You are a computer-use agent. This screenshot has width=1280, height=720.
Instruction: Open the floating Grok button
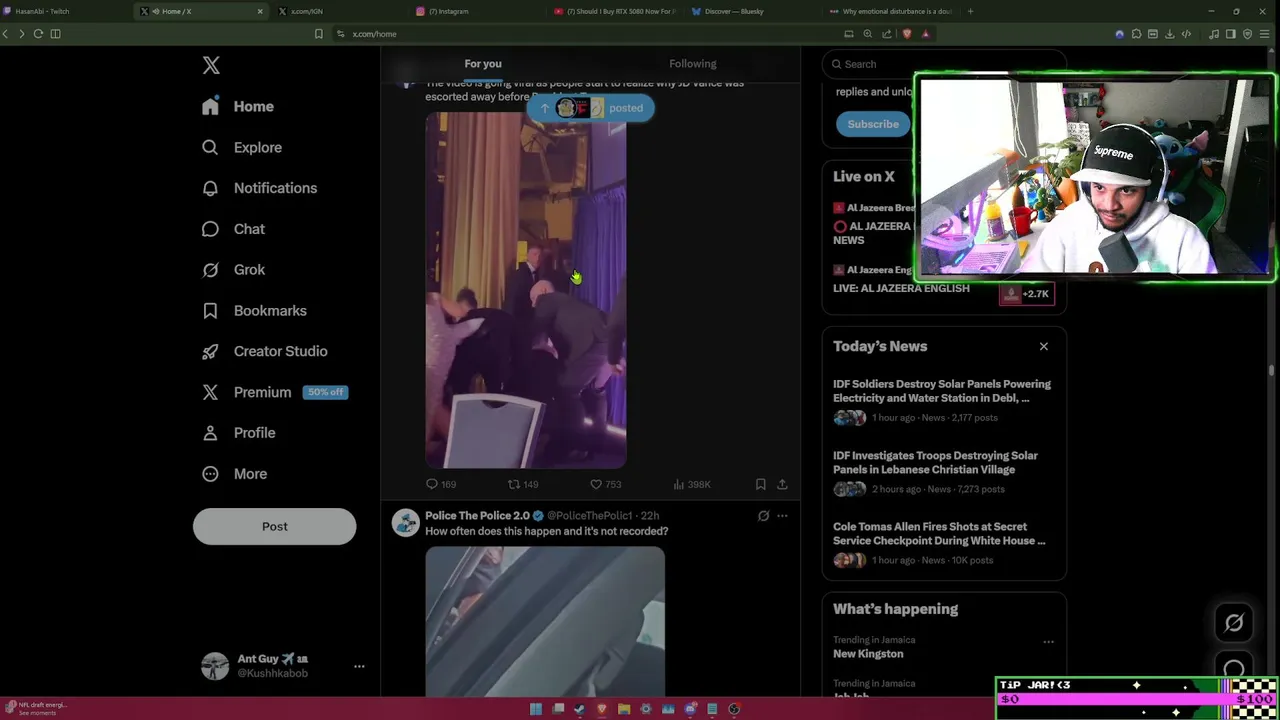coord(1234,623)
